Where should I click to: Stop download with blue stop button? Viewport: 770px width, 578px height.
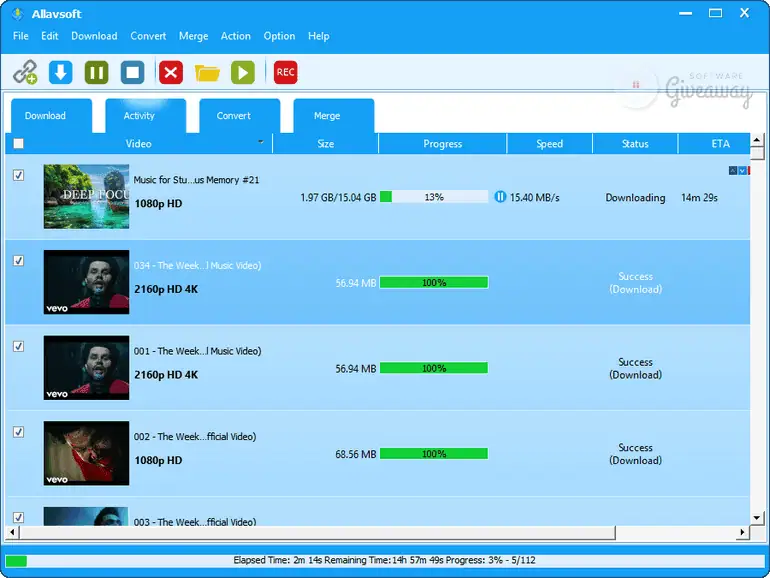click(133, 73)
